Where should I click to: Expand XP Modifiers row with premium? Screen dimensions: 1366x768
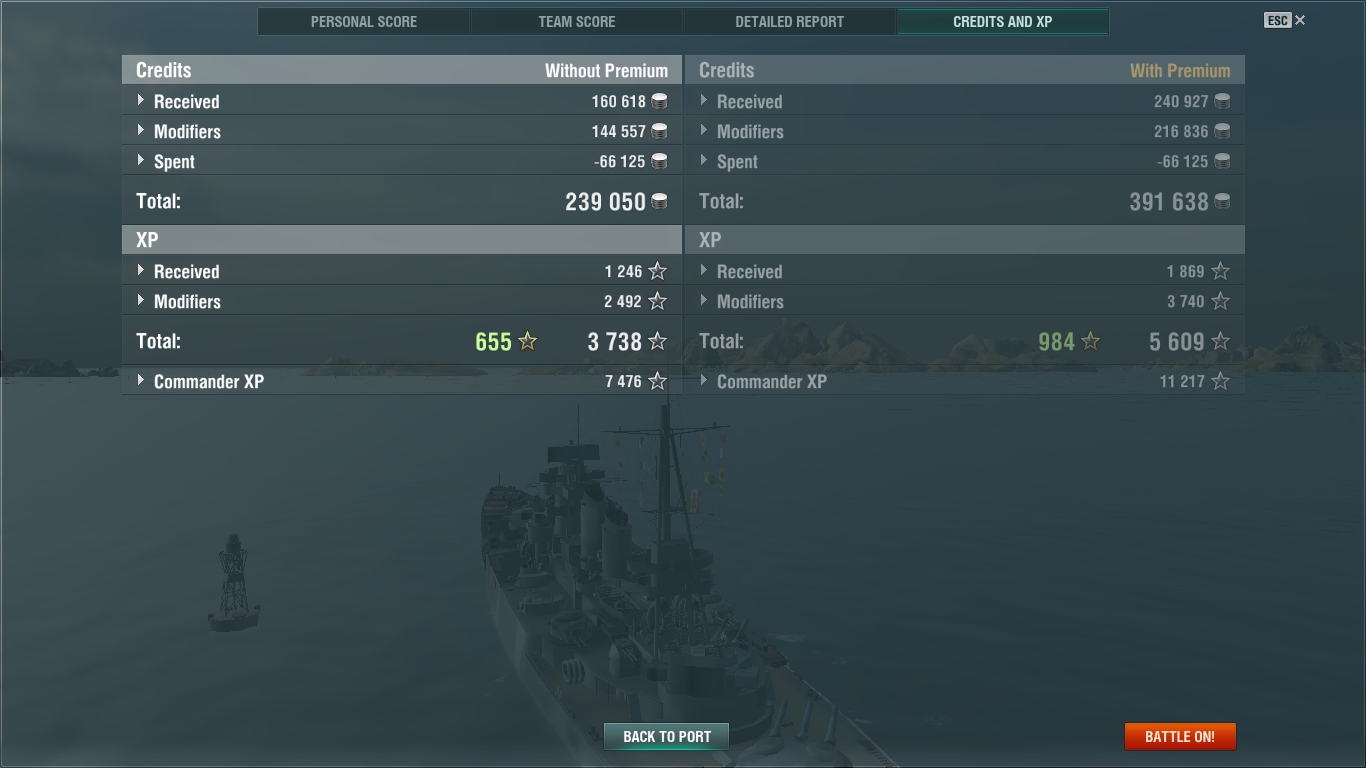[964, 301]
